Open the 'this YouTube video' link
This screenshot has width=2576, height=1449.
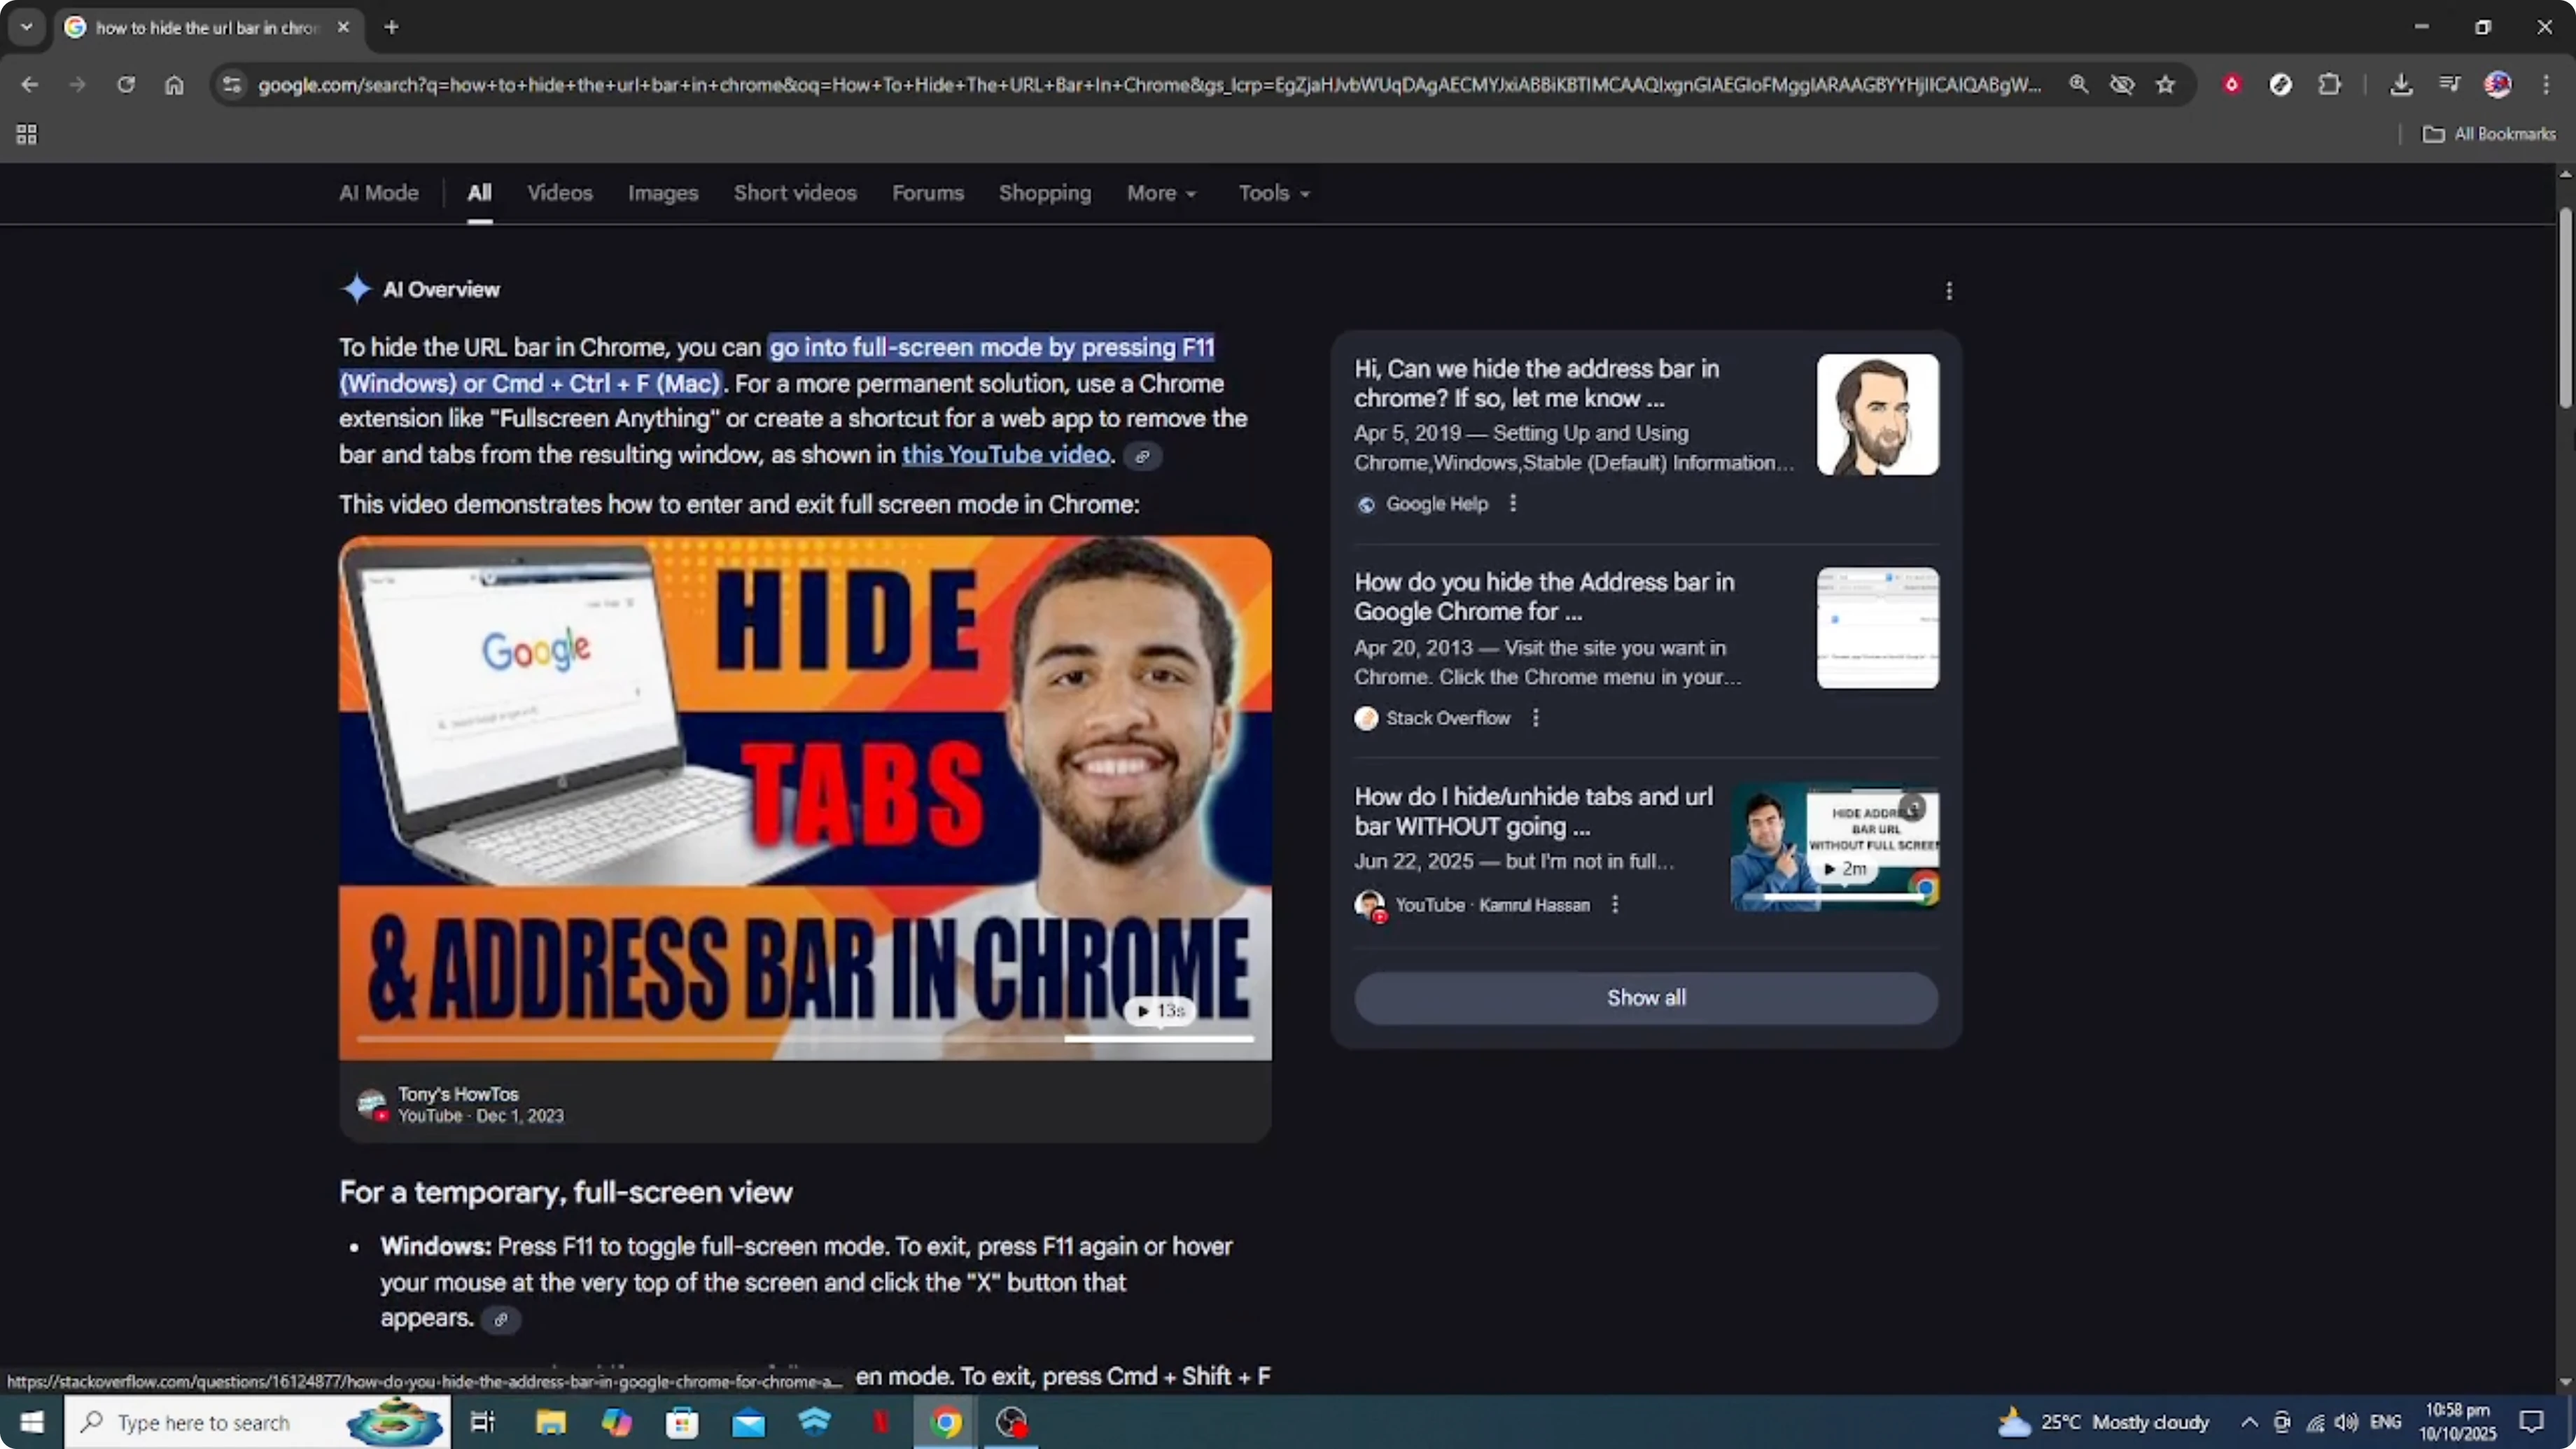(x=1006, y=454)
